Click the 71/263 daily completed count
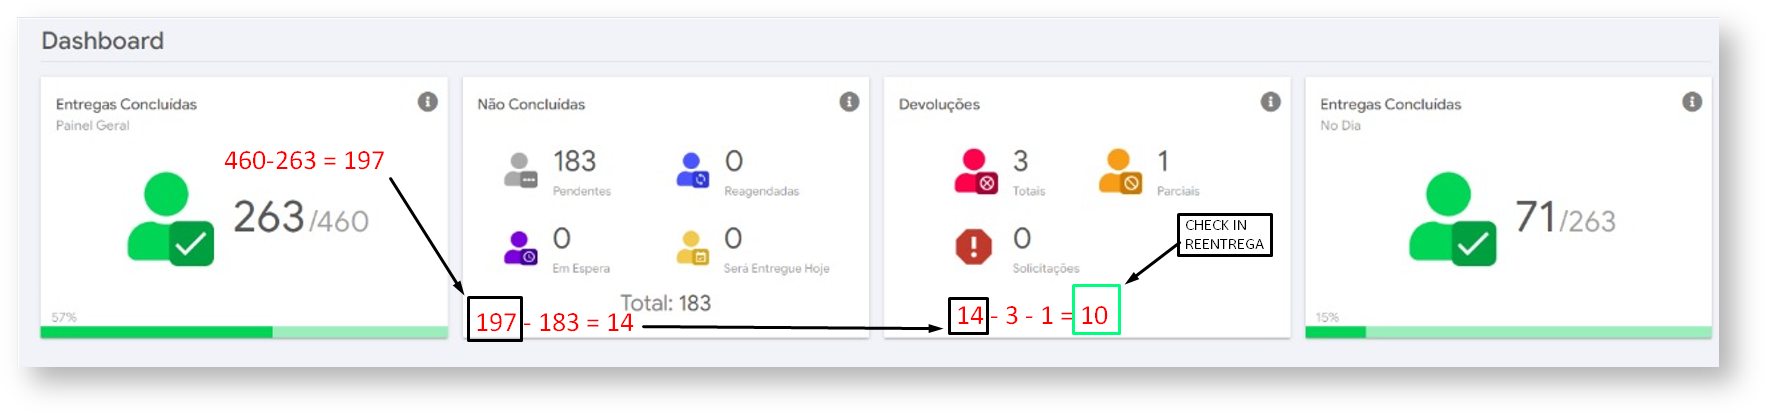The image size is (1767, 415). pos(1565,217)
